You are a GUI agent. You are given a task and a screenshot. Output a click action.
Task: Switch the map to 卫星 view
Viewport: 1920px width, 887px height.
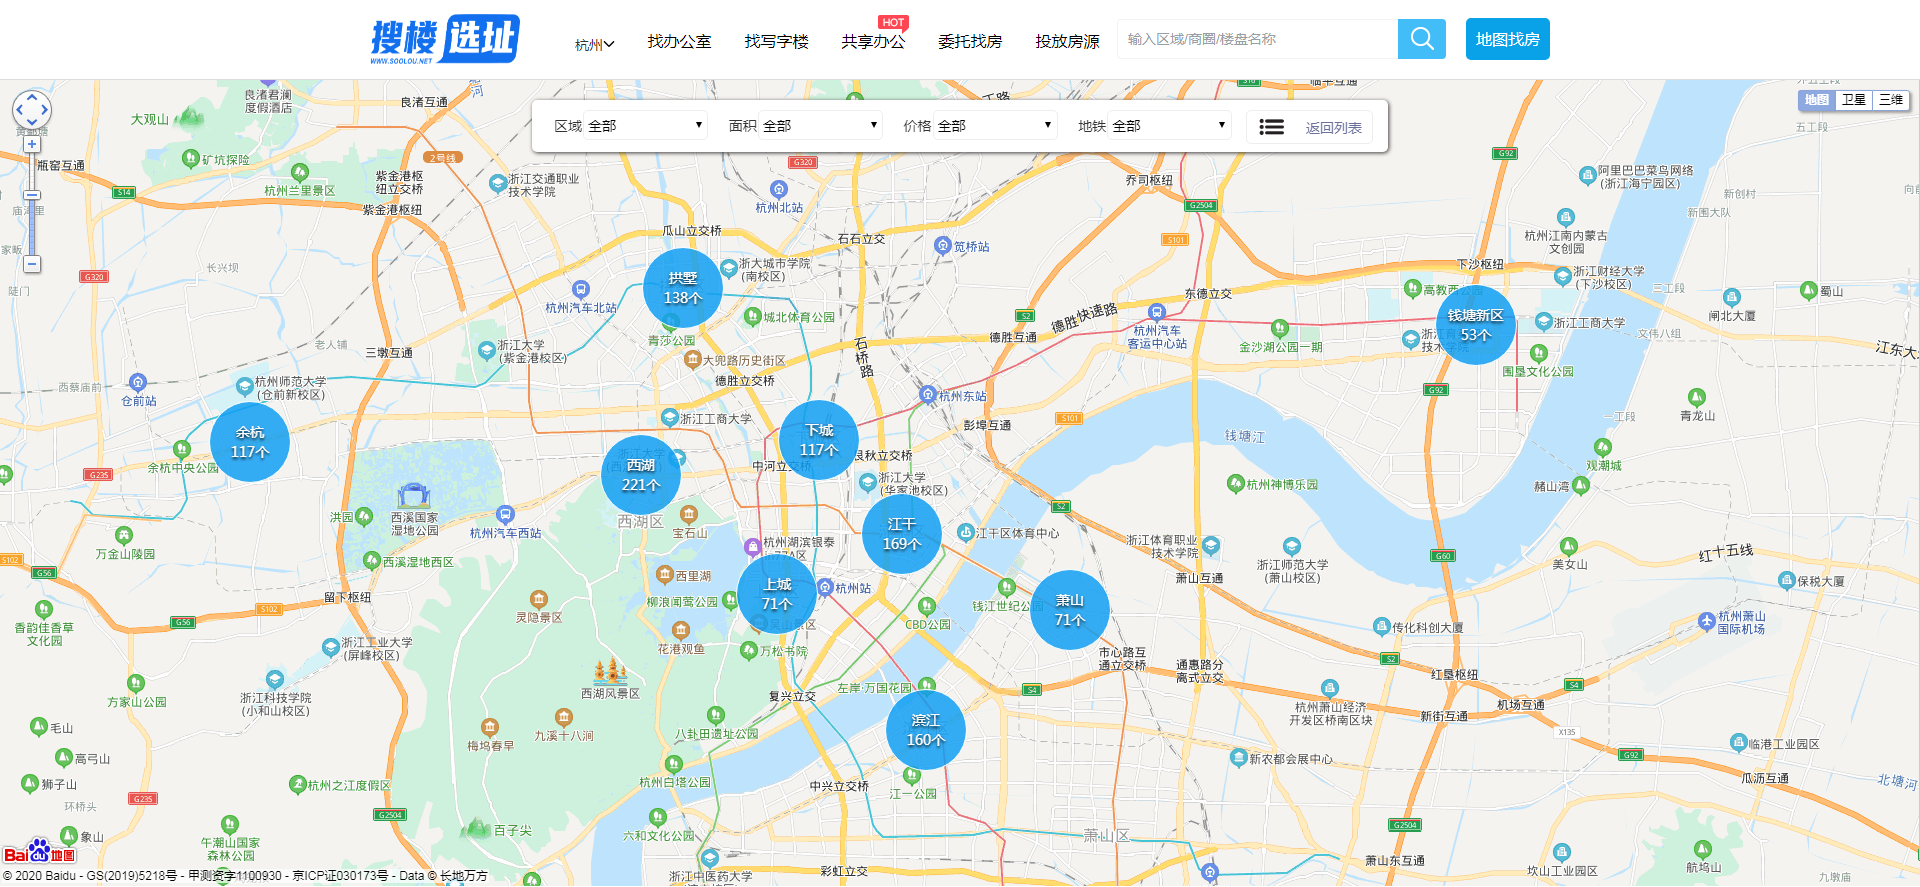pyautogui.click(x=1853, y=100)
